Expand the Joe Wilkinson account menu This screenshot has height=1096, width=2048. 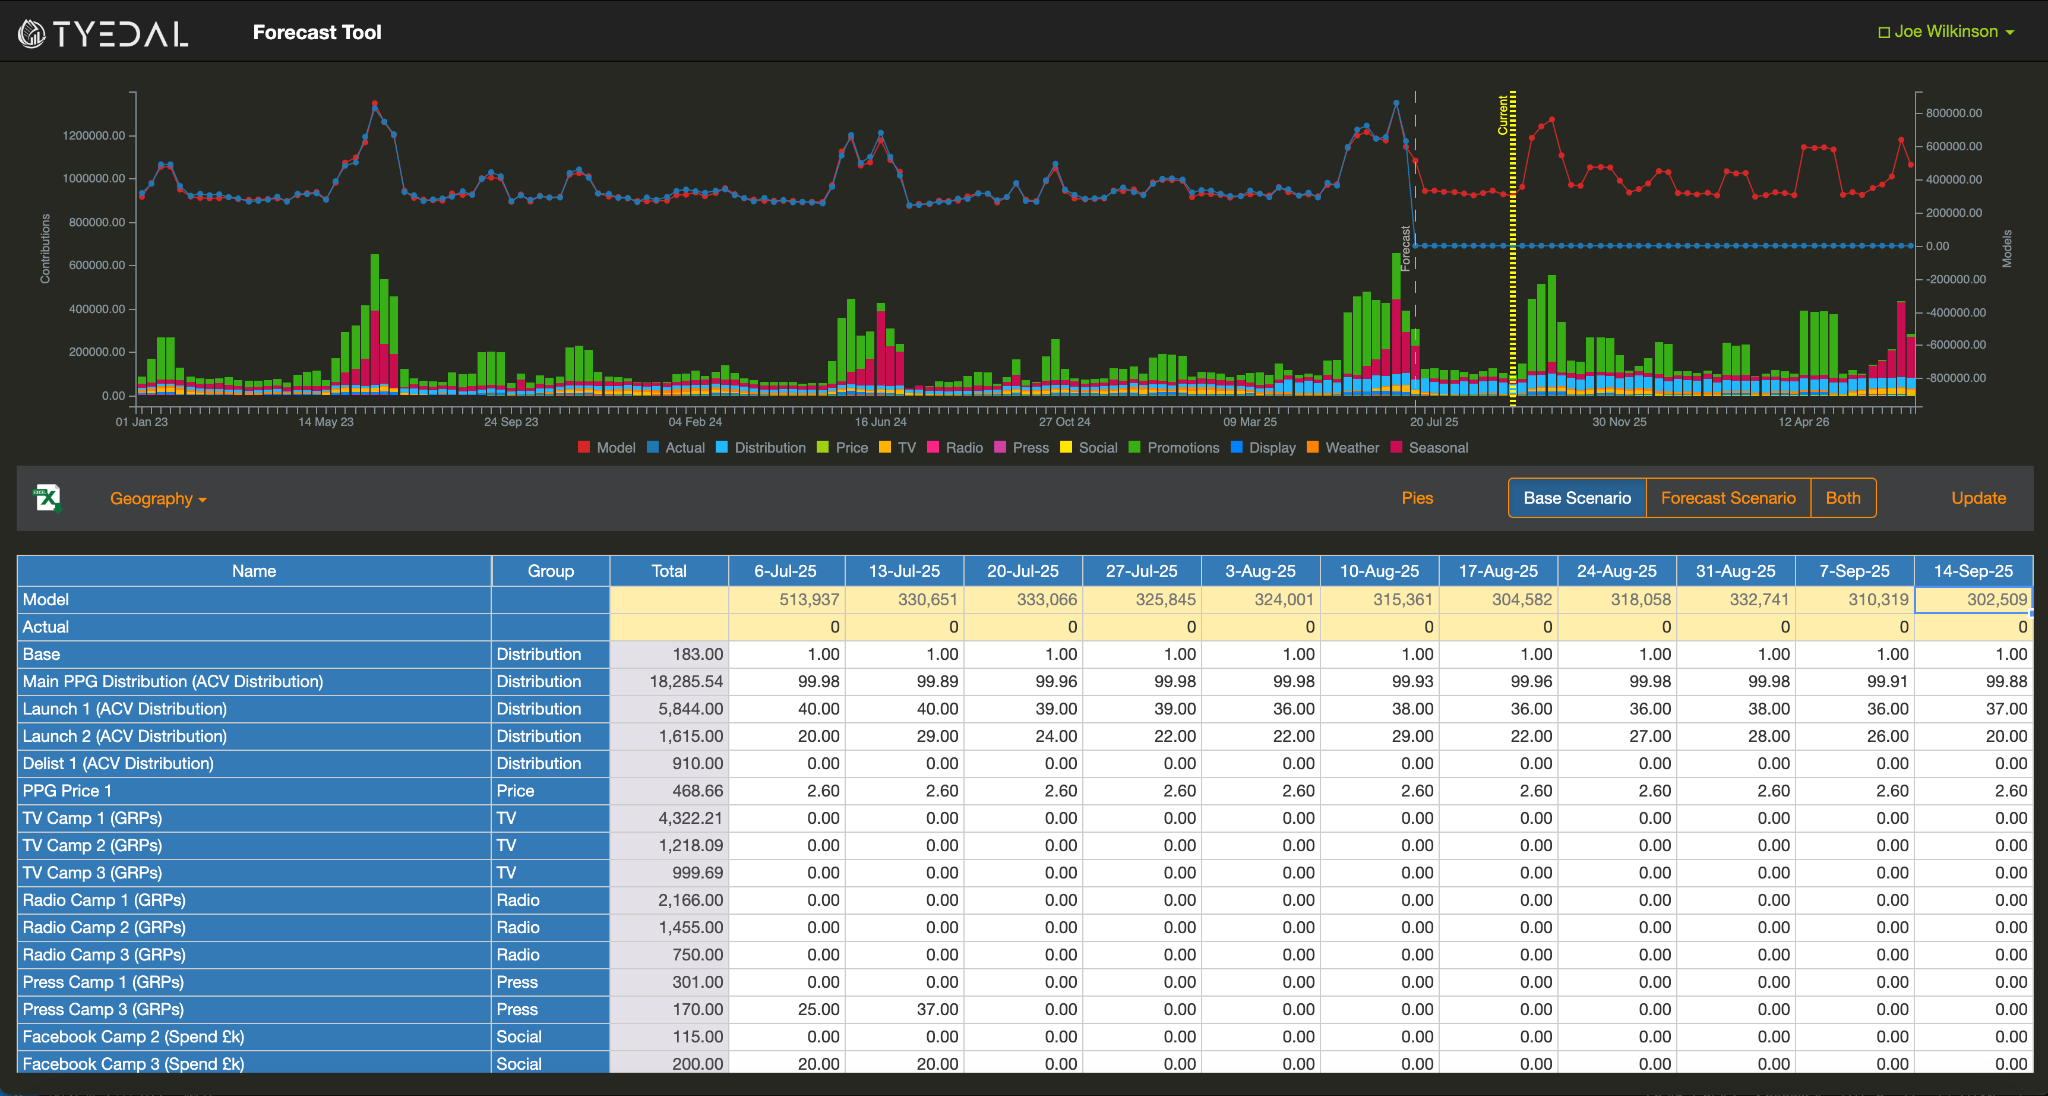1945,31
